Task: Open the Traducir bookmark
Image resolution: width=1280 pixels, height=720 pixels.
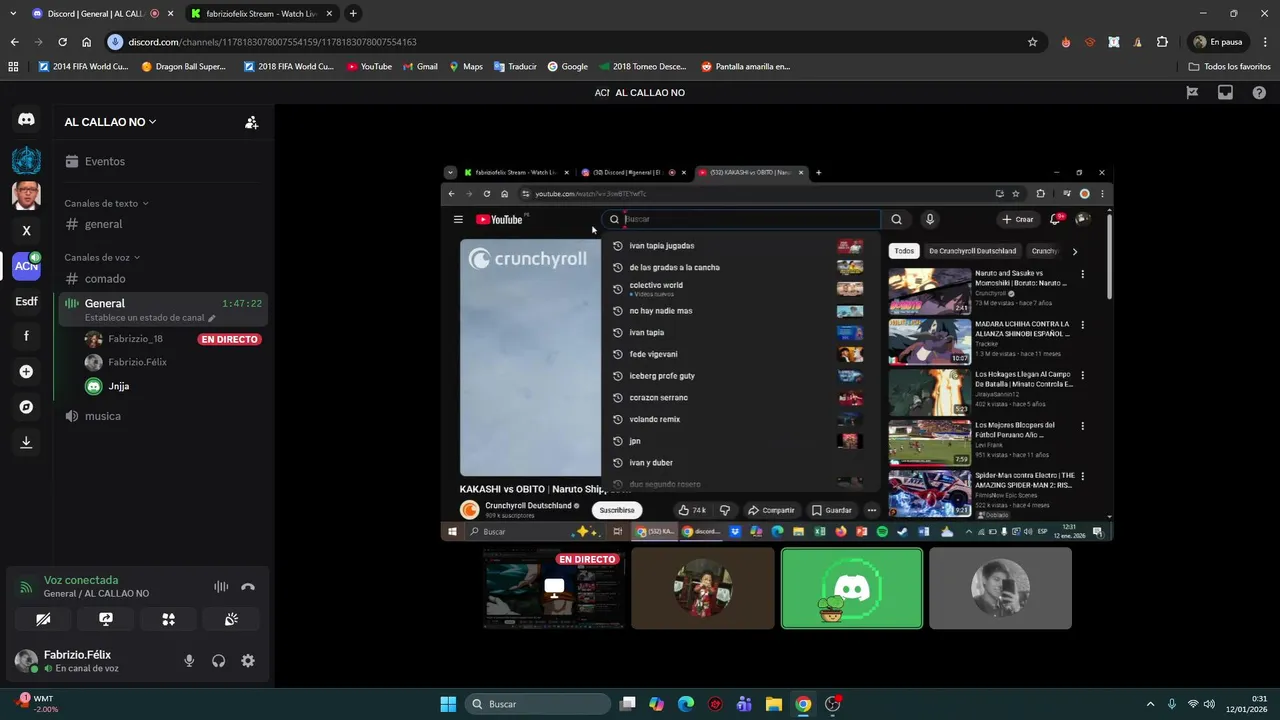Action: [x=515, y=66]
